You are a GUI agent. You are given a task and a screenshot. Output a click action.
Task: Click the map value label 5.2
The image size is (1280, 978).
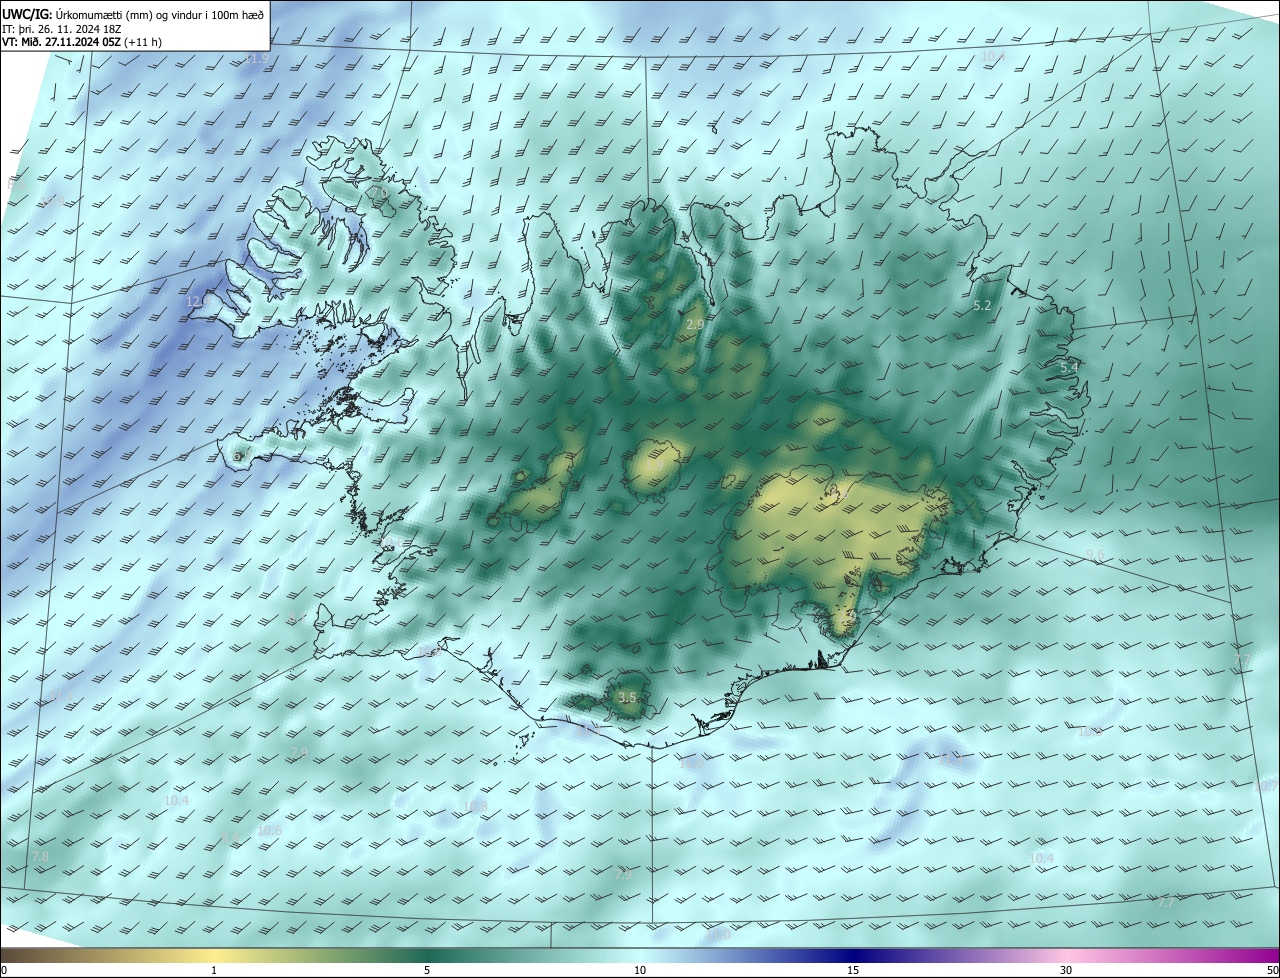982,306
